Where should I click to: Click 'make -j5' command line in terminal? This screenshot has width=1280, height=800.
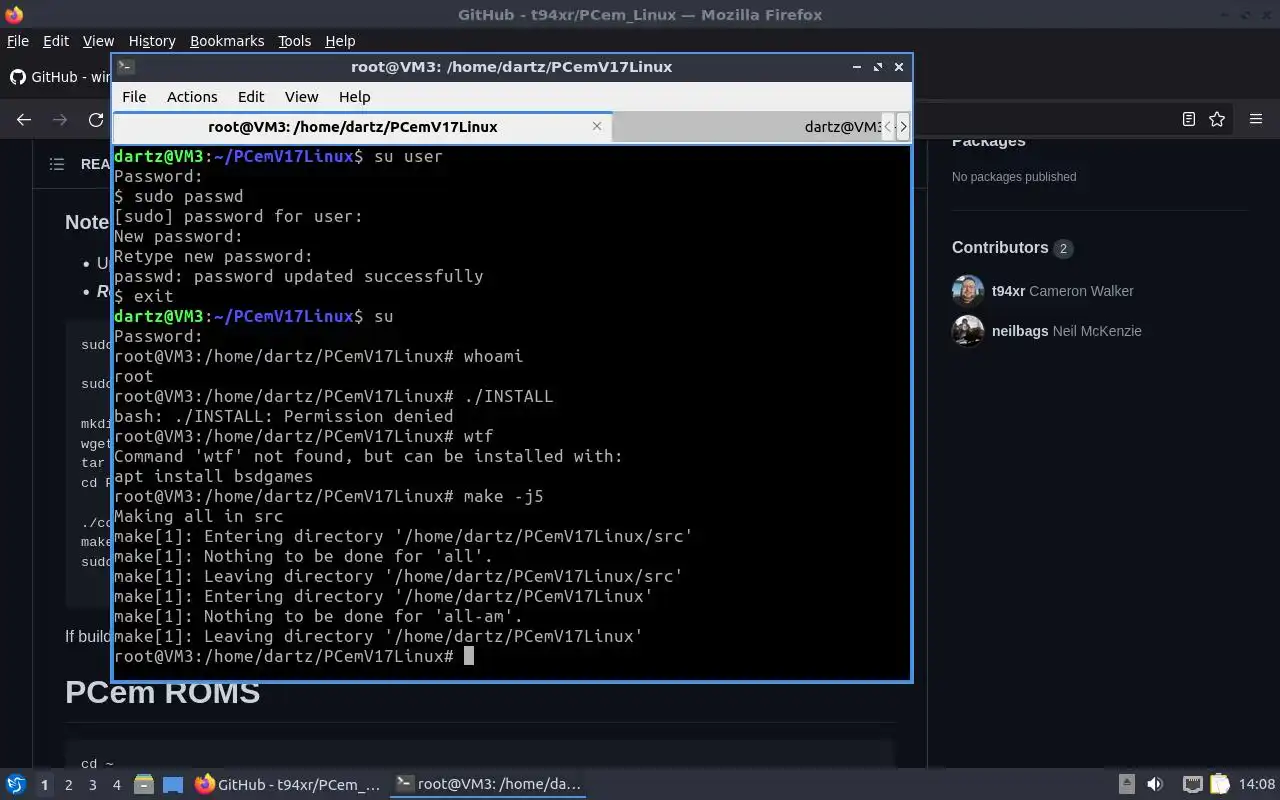(329, 496)
